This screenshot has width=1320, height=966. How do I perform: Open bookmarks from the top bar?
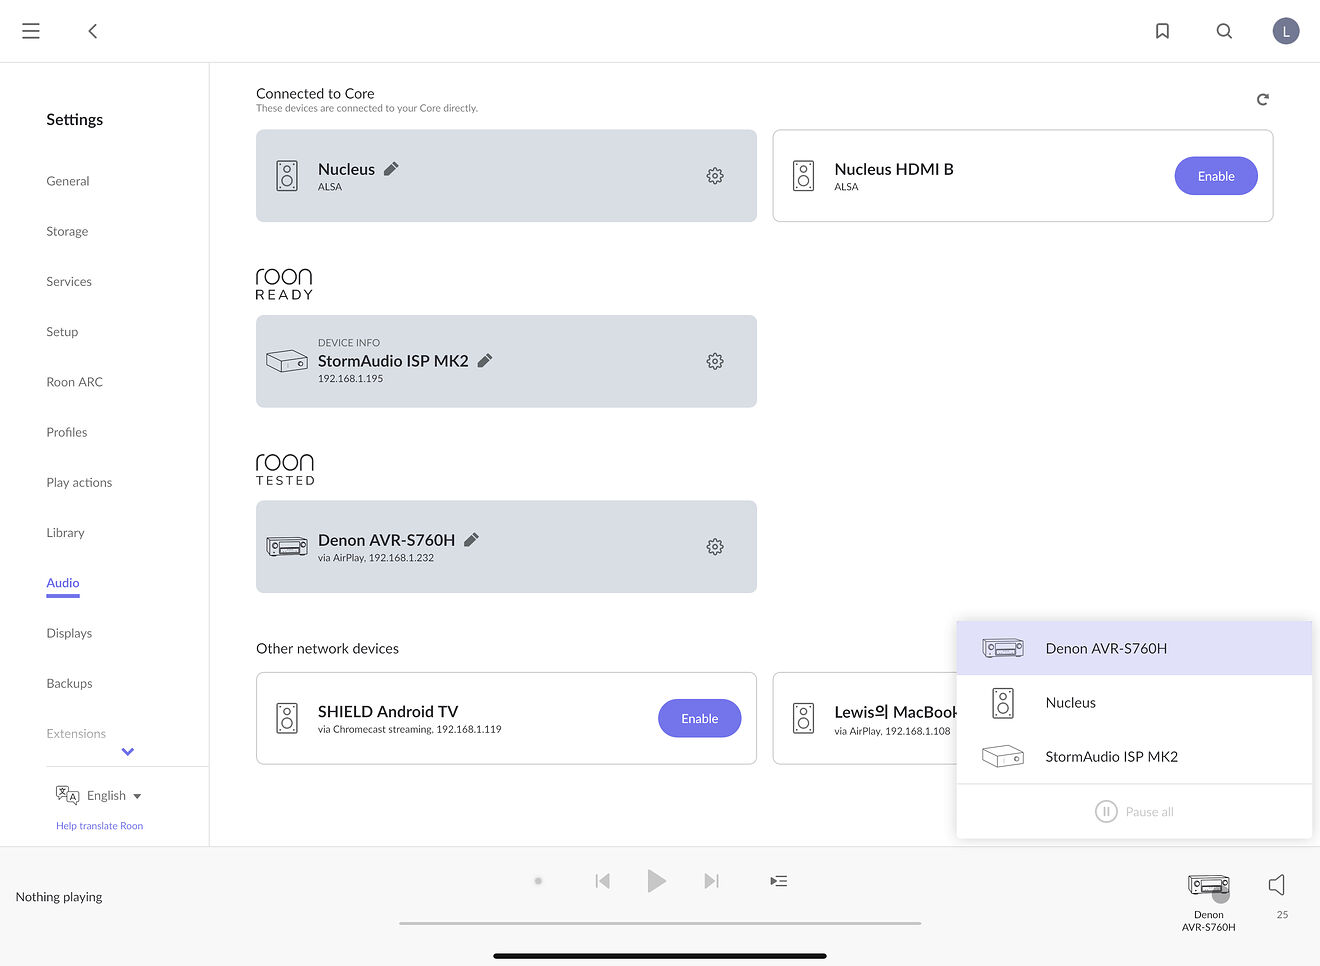[x=1162, y=31]
